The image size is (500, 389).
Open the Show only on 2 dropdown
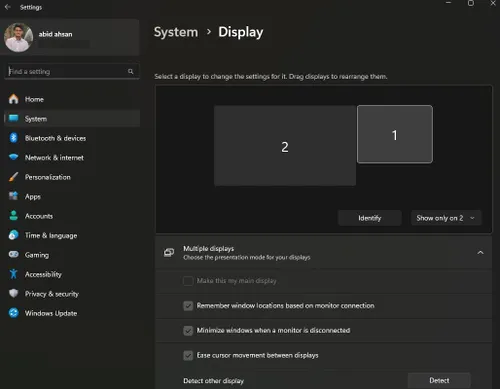click(x=446, y=218)
